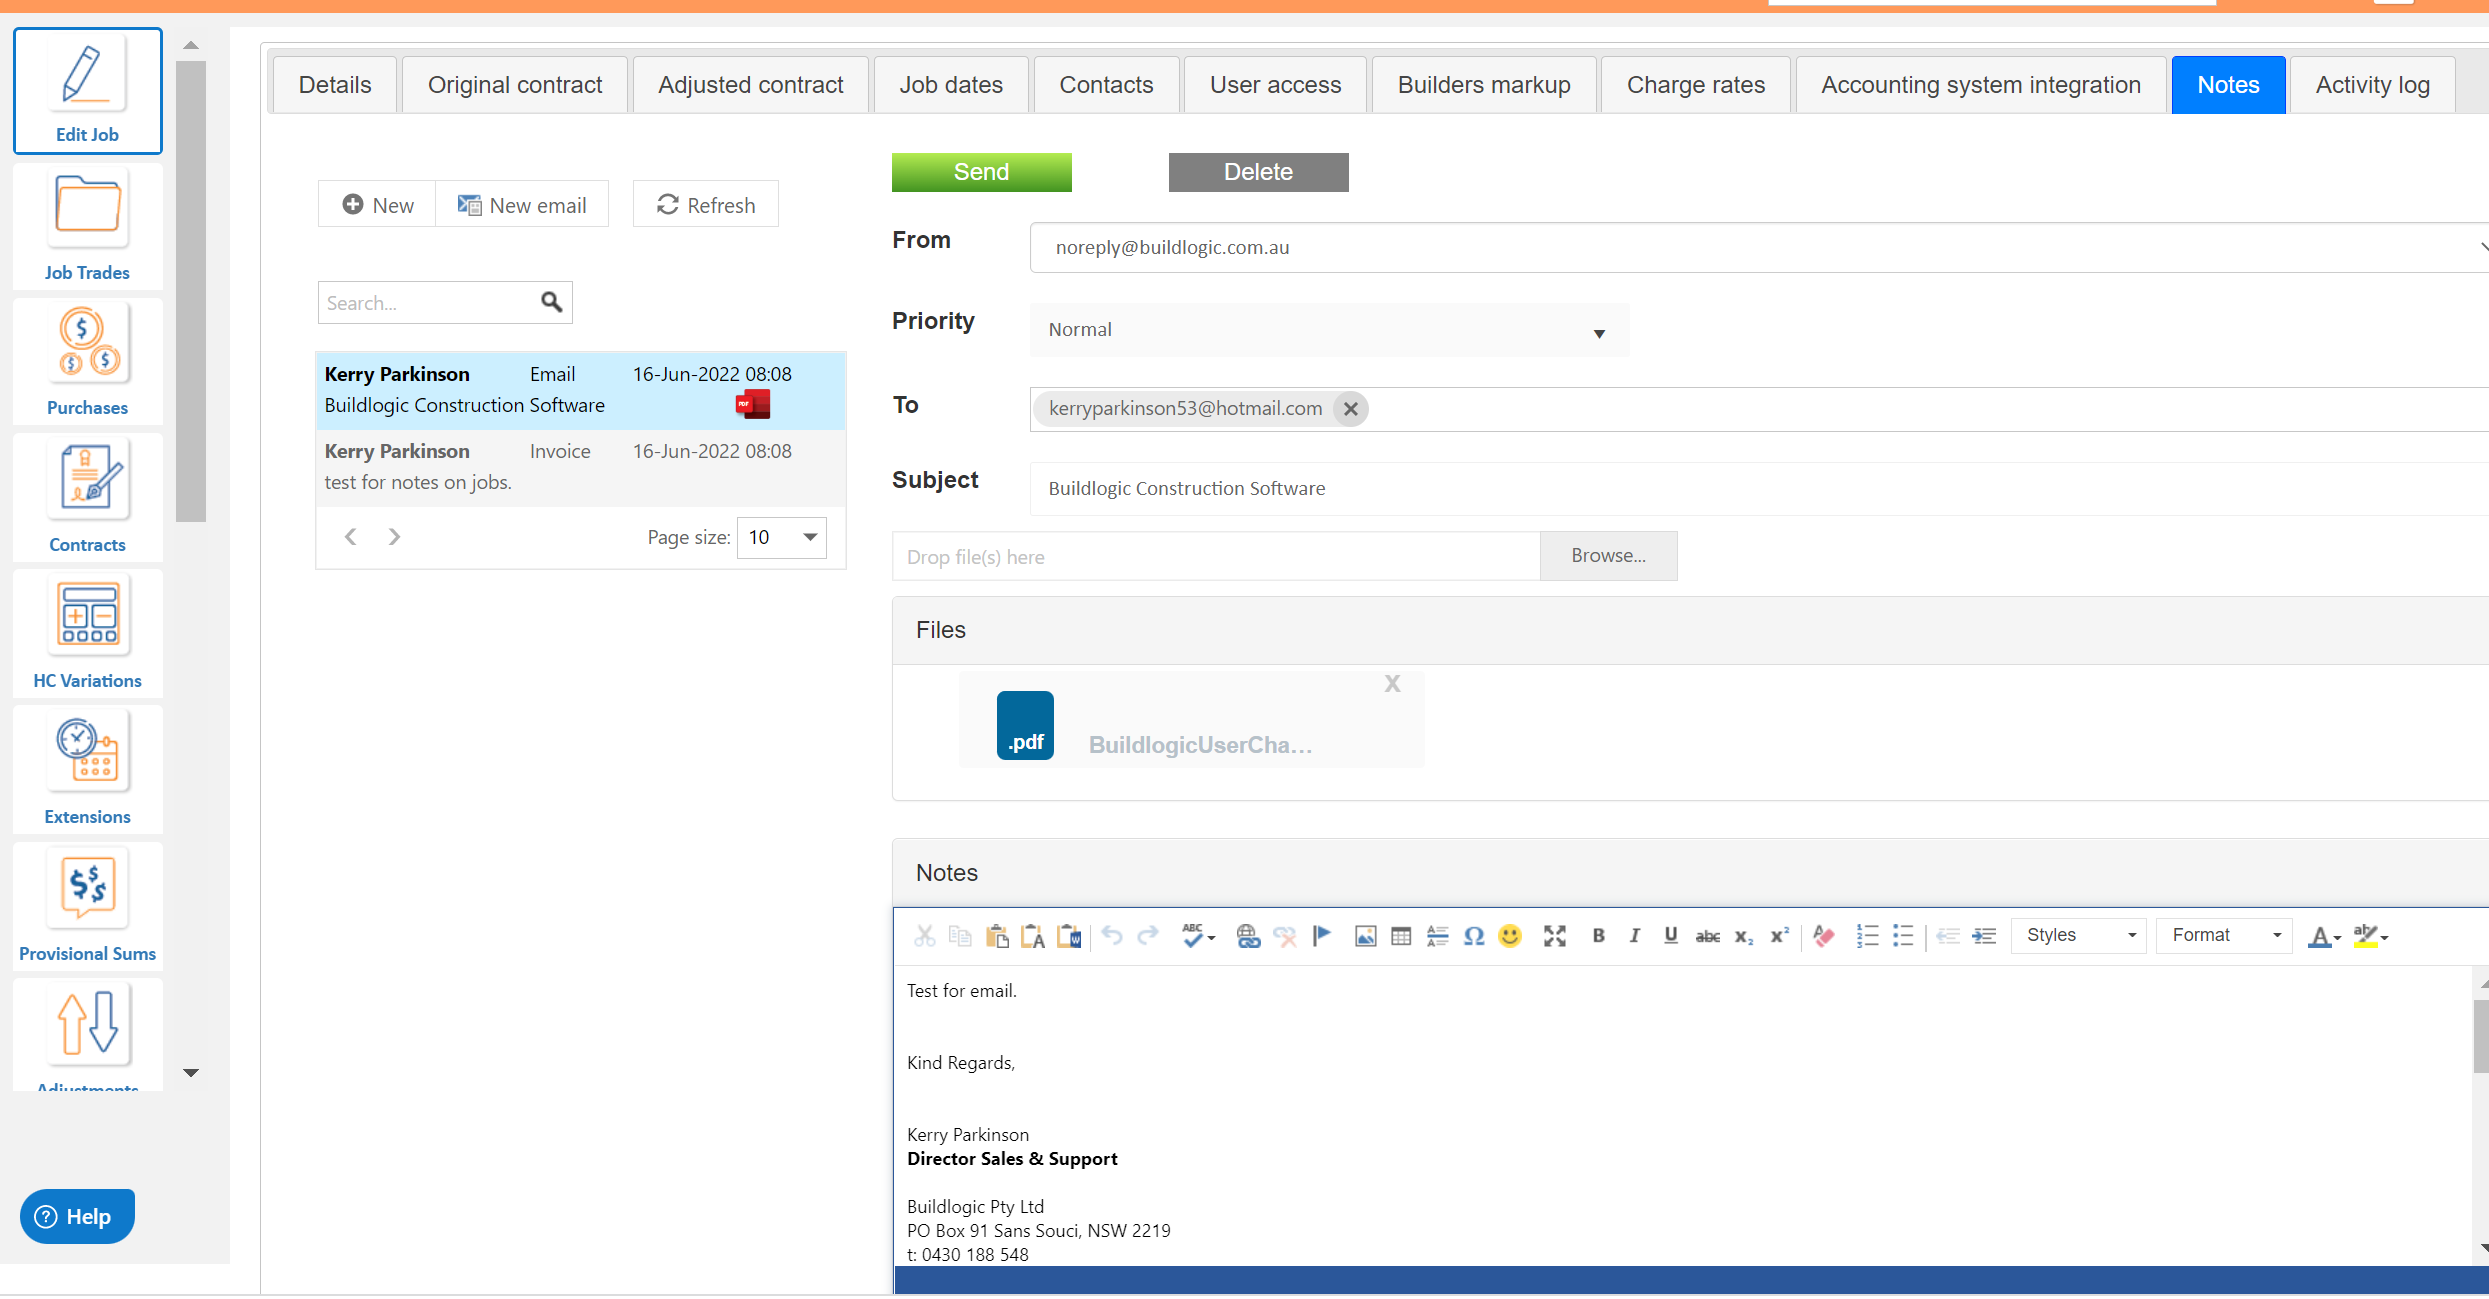
Task: Click Browse to attach files
Action: point(1608,556)
